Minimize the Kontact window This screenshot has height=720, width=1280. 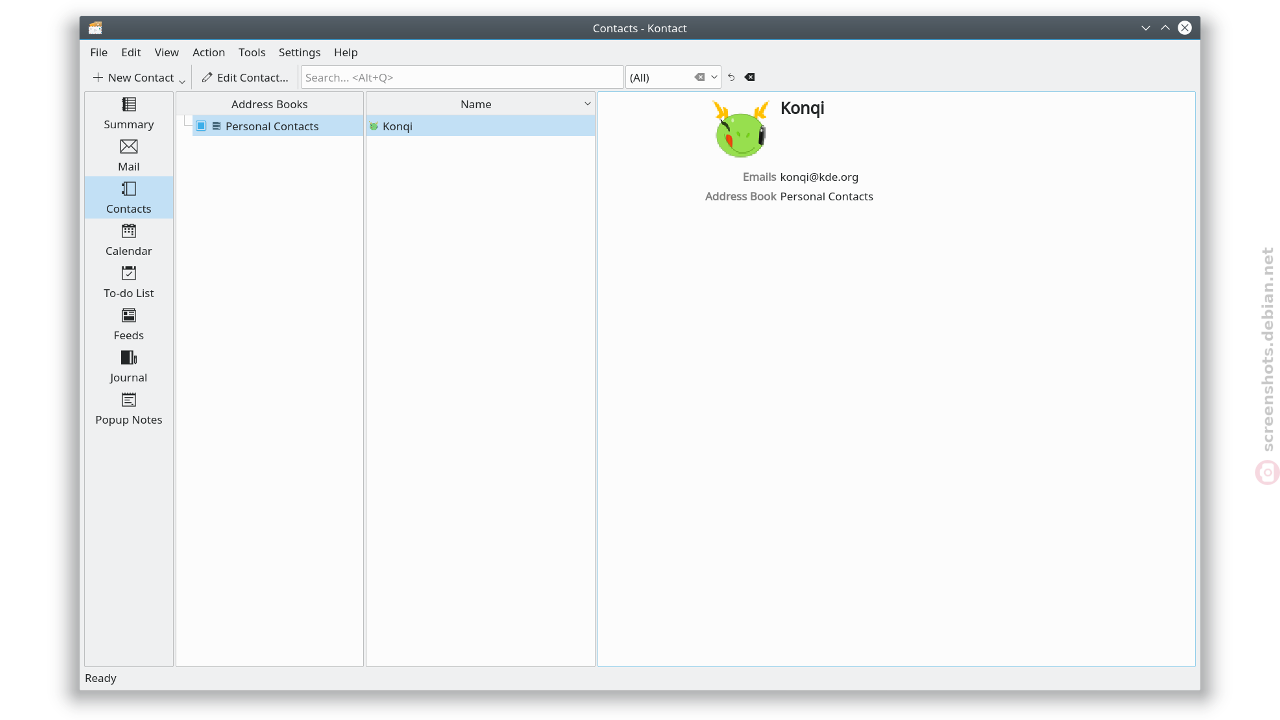click(x=1146, y=28)
